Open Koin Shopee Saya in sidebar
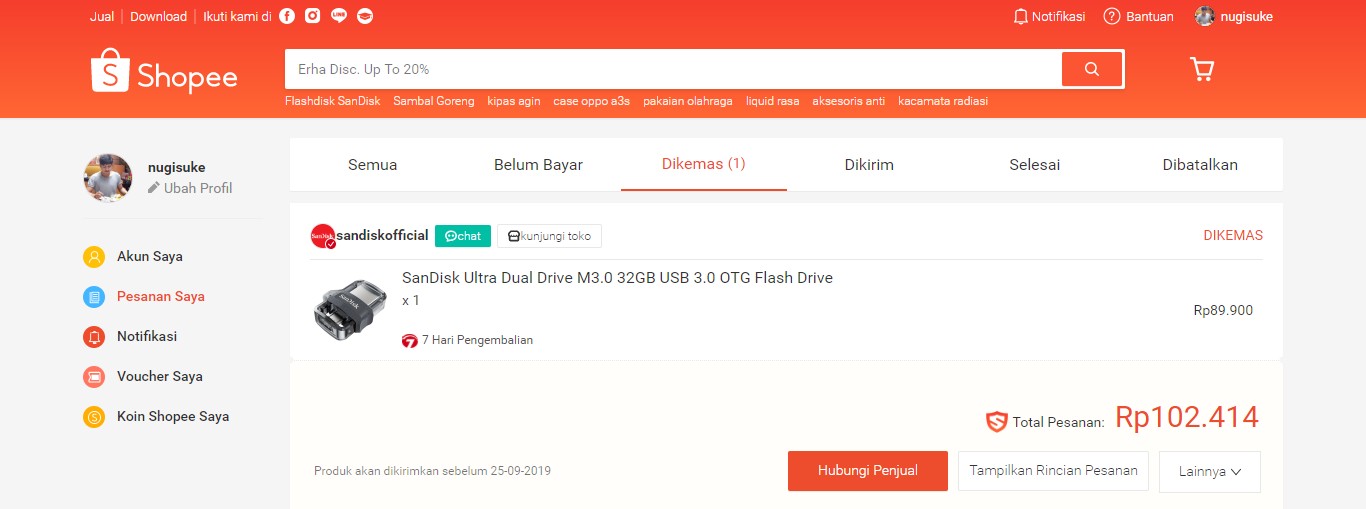Screen dimensions: 1366x509 click(172, 417)
